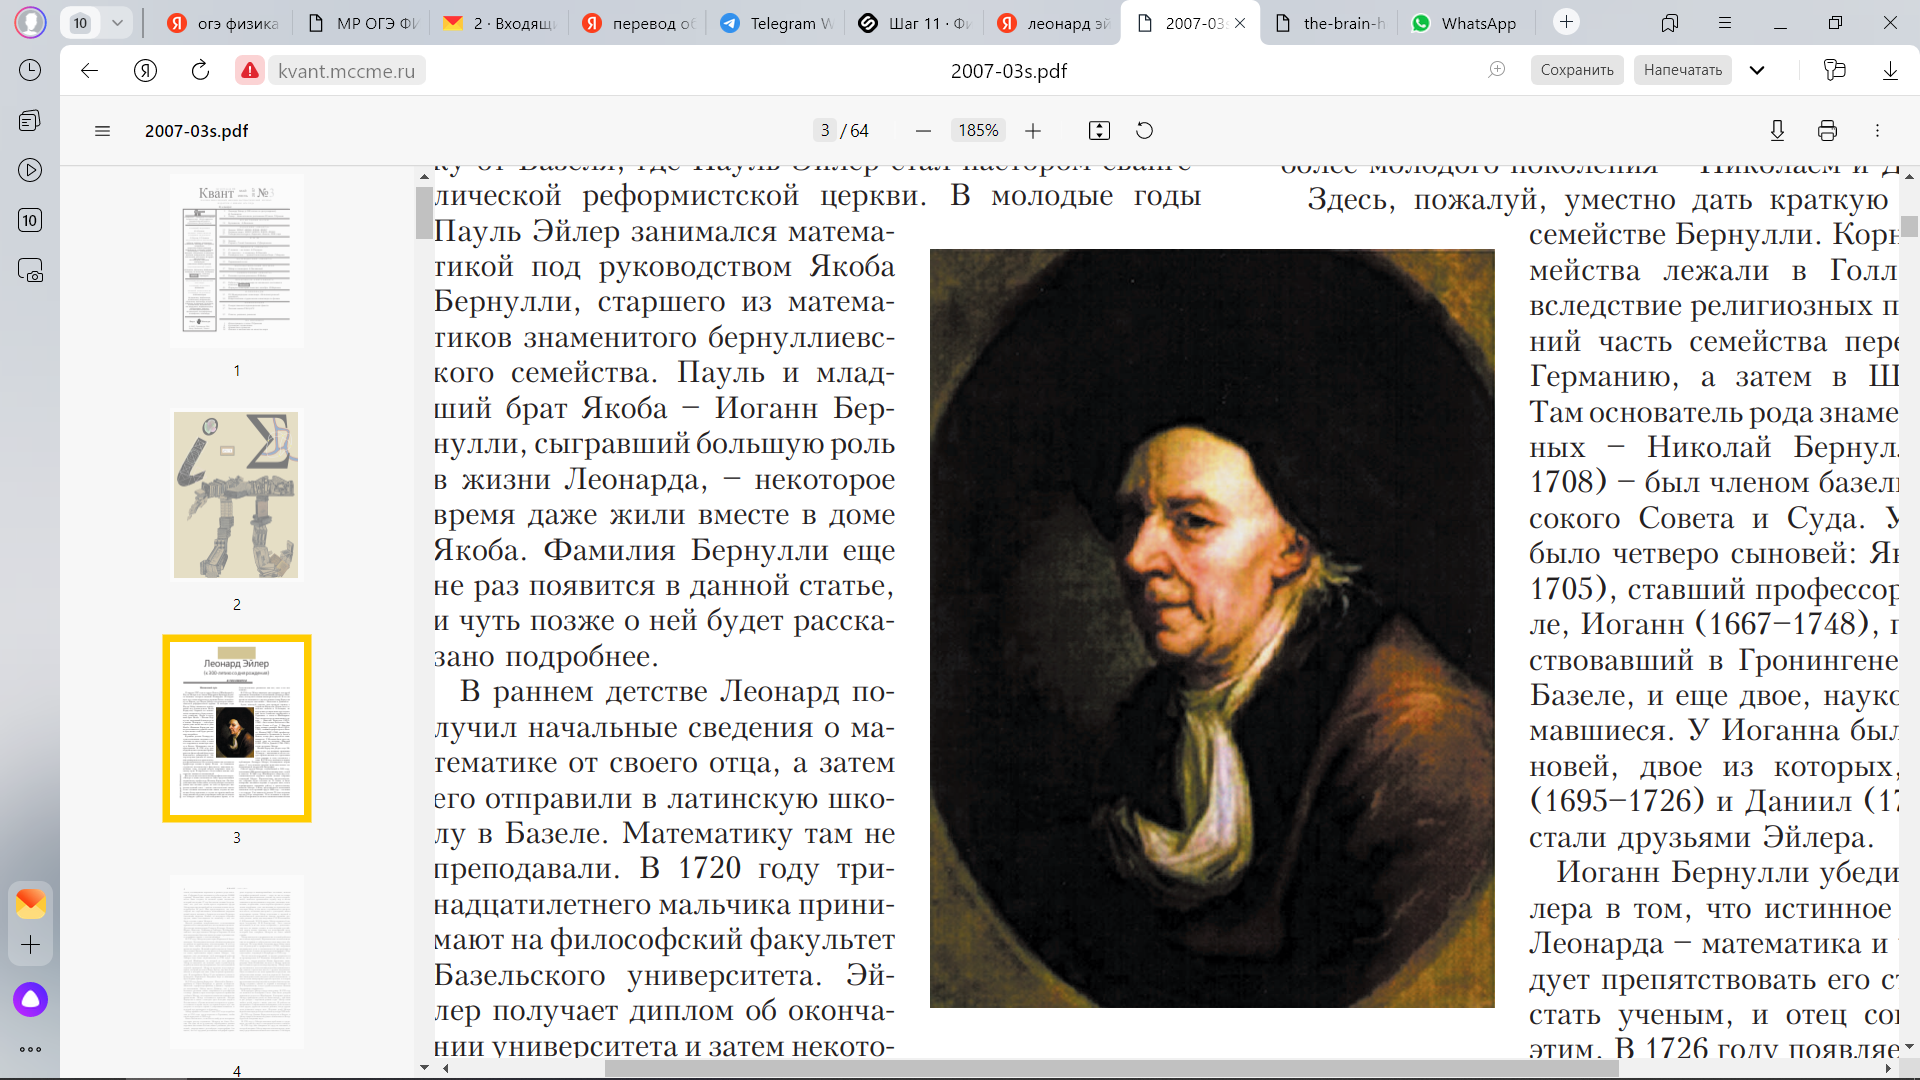
Task: Show the site security warning icon
Action: coord(250,70)
